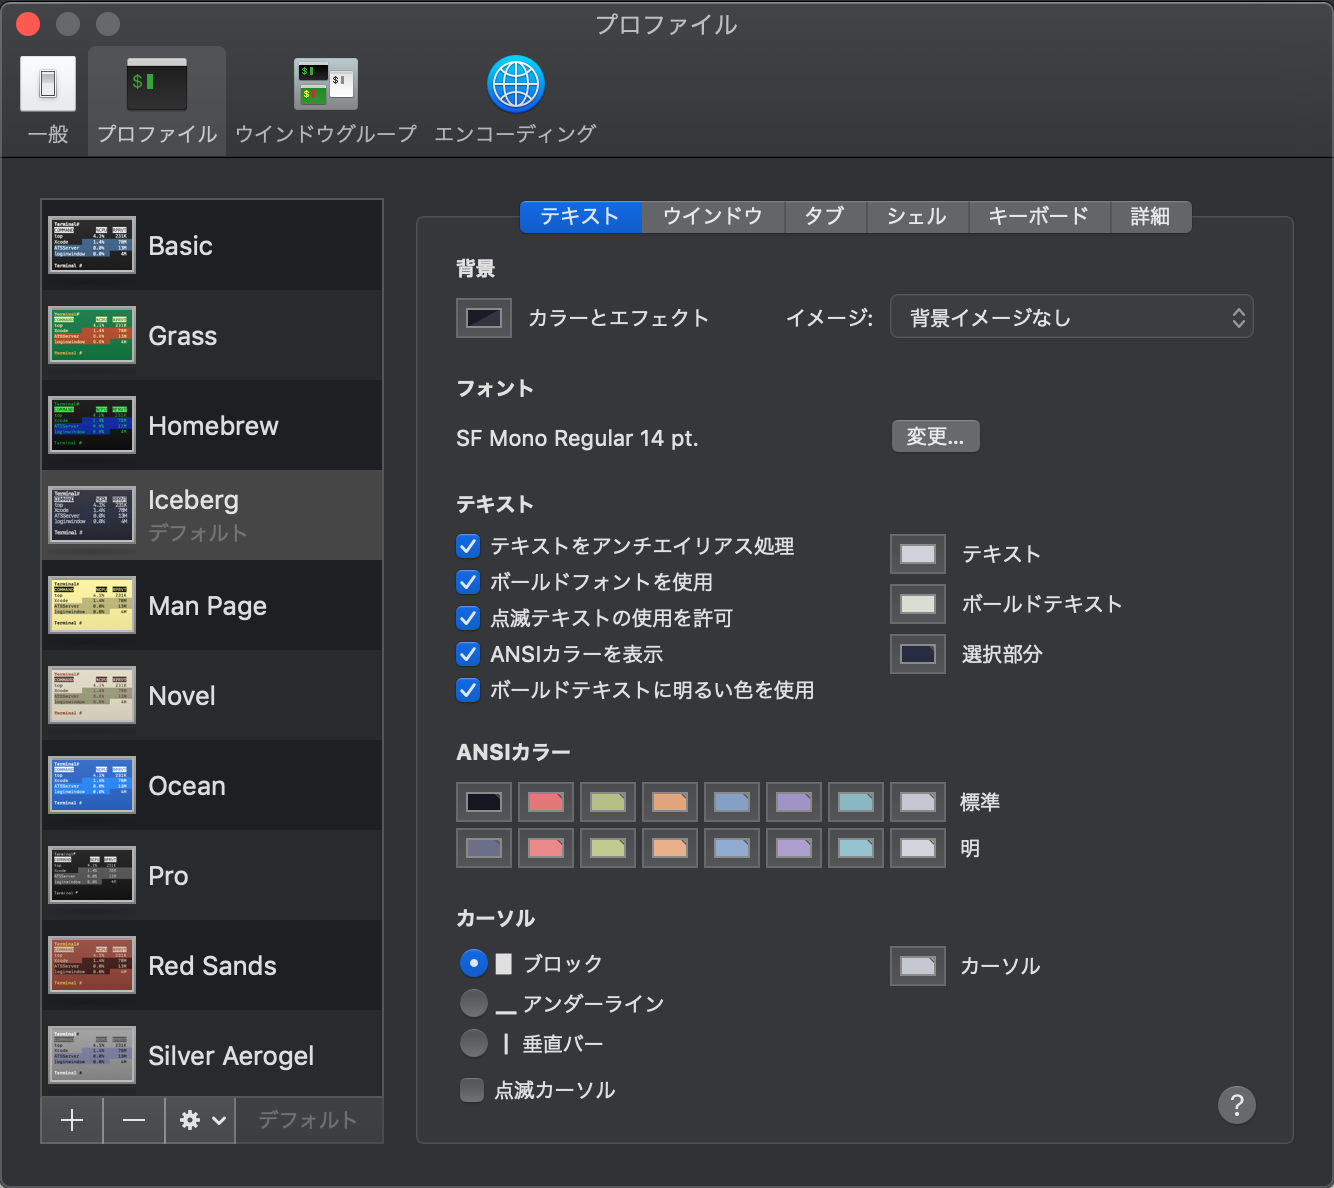Select the Red Sands profile
Image resolution: width=1334 pixels, height=1188 pixels.
pos(212,965)
